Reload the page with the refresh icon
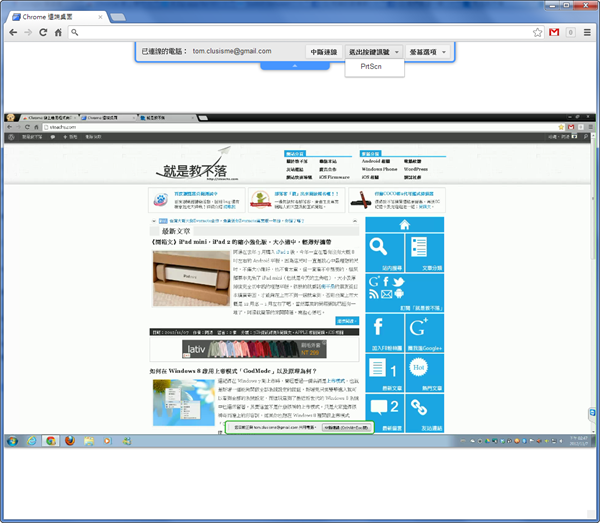 [x=43, y=33]
